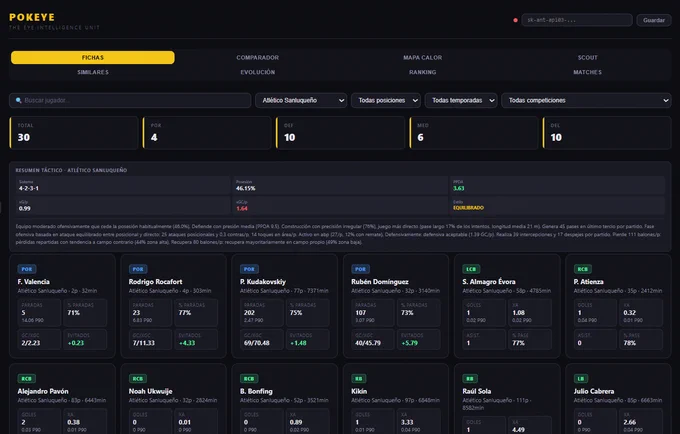This screenshot has width=680, height=434.
Task: Click the MED 6 stat card
Action: (474, 133)
